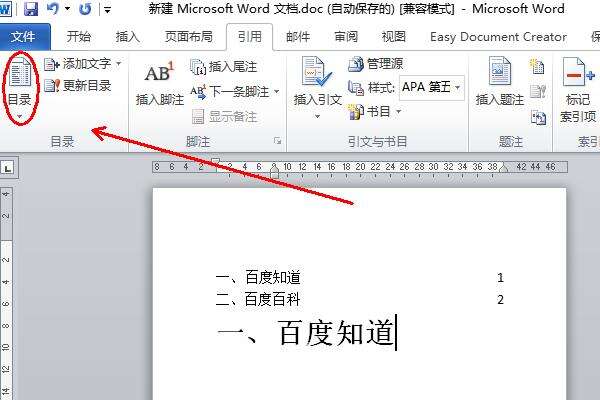Click the 书目 bibliography icon

[356, 112]
